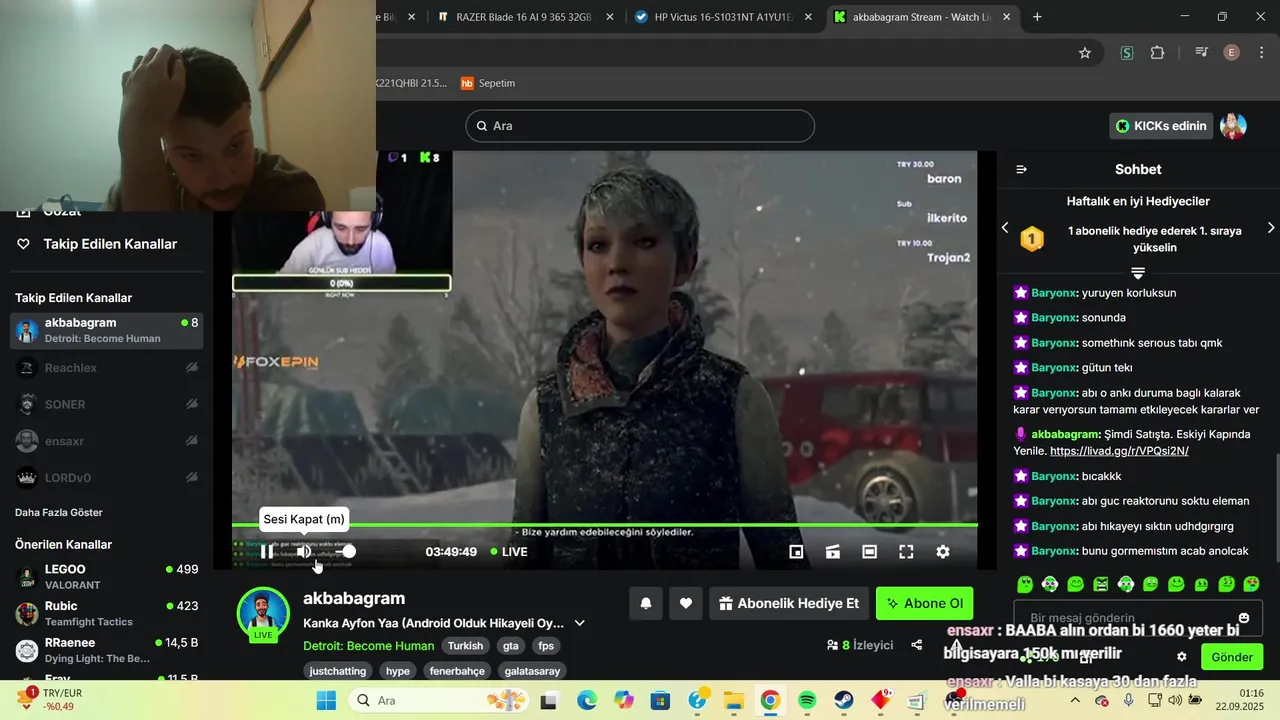Open Steam from the taskbar

[844, 700]
